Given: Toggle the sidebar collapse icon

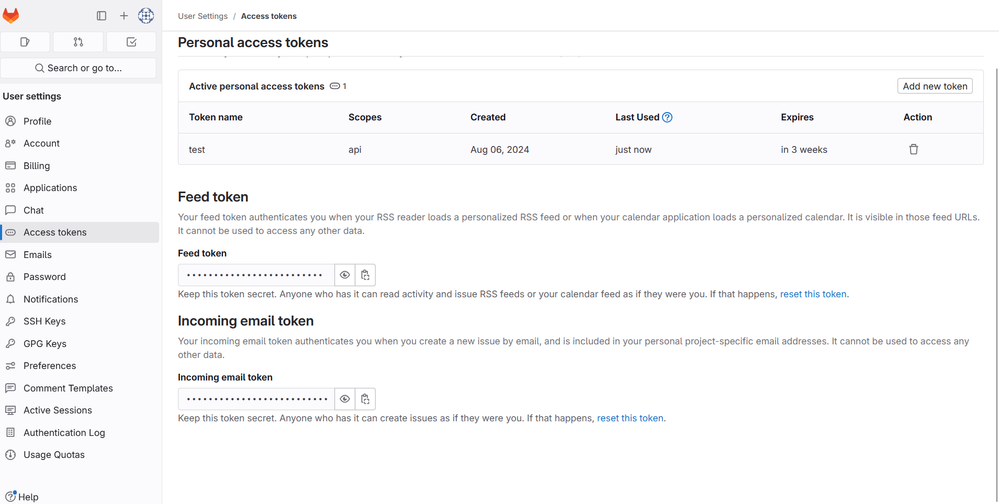Looking at the screenshot, I should 101,16.
